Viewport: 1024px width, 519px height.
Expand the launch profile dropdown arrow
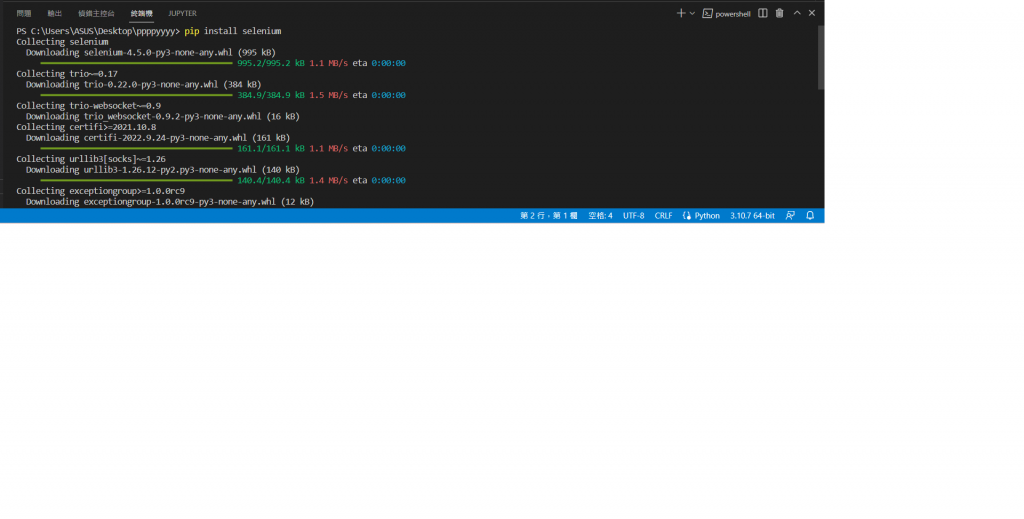(x=692, y=13)
